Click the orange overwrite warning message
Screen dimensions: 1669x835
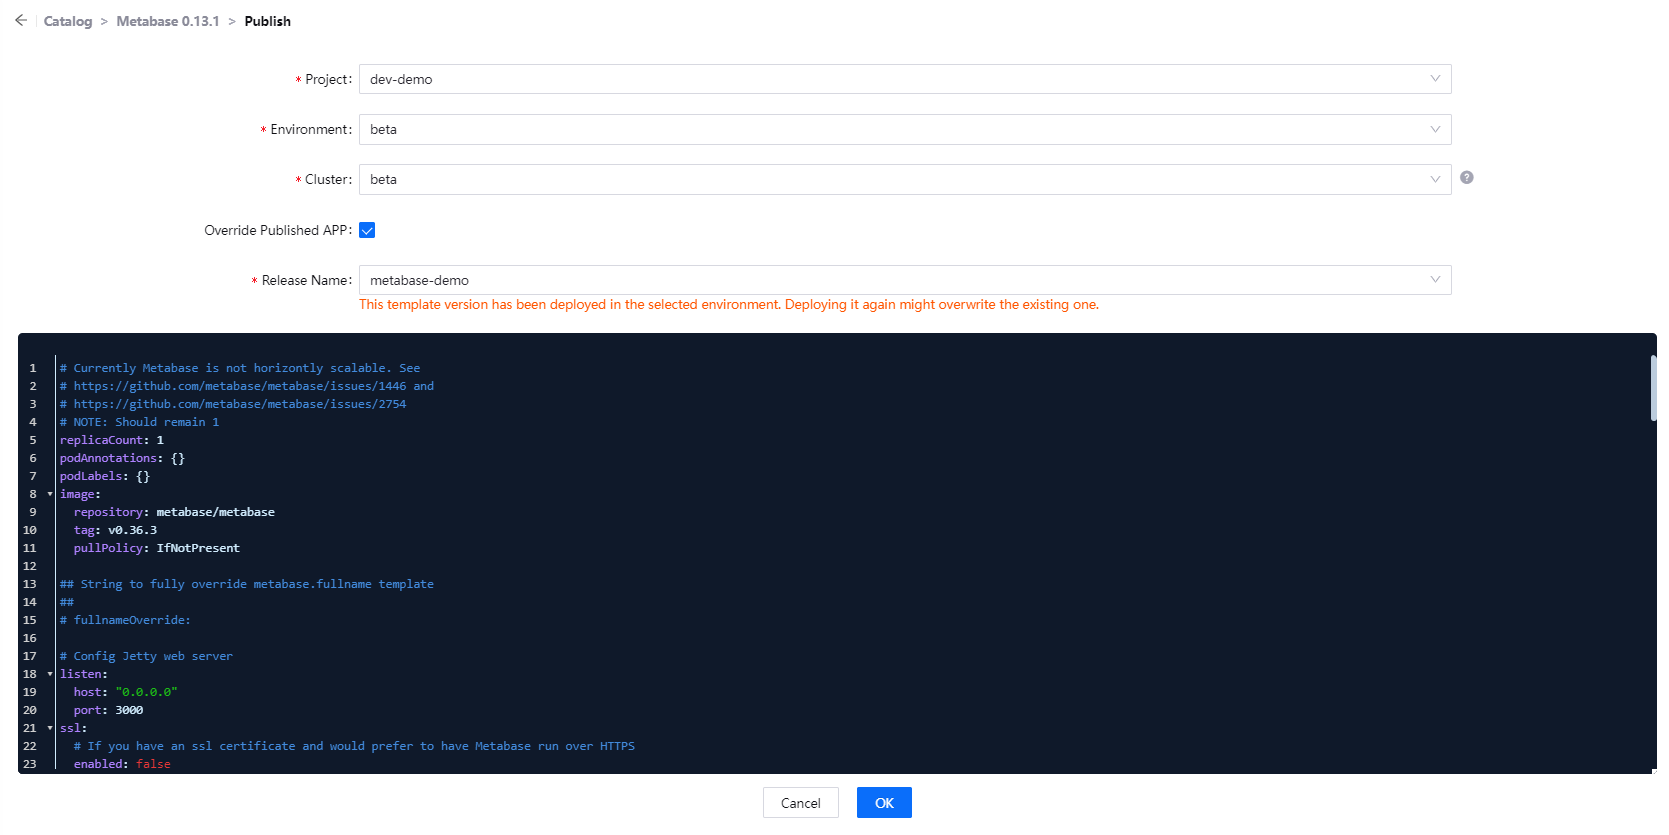[x=729, y=305]
